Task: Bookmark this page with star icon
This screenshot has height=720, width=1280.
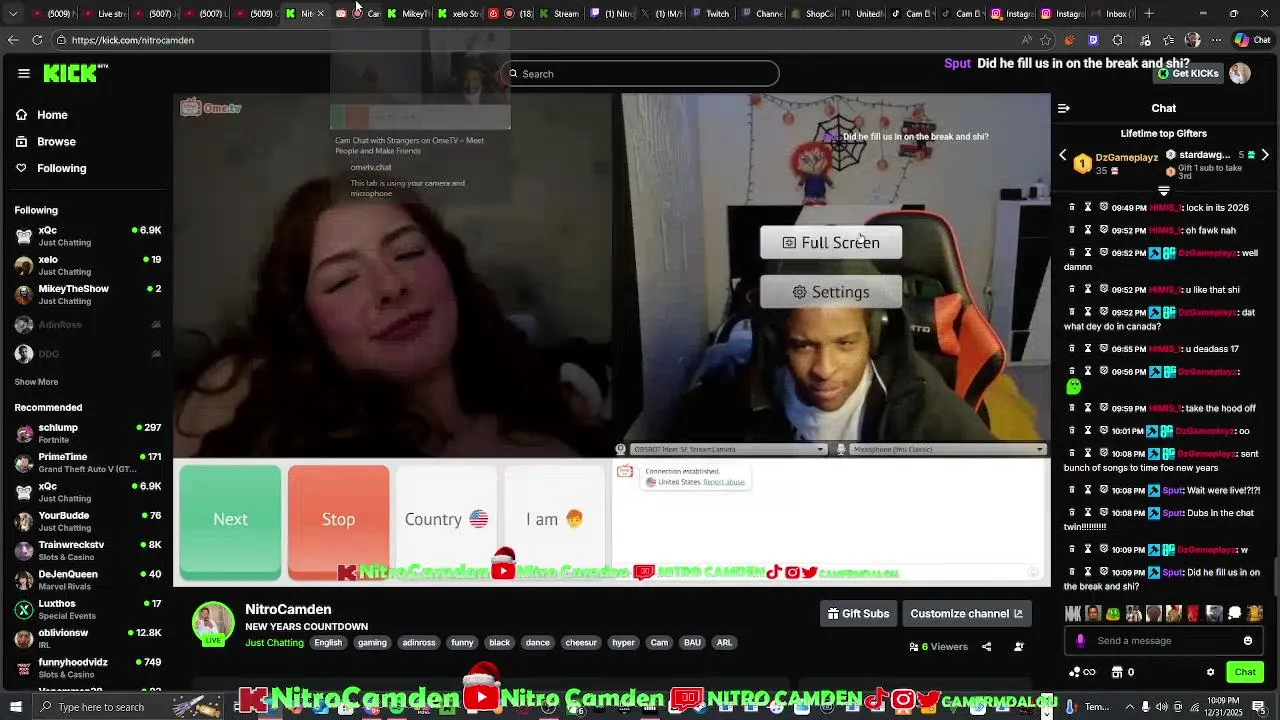Action: [x=1045, y=40]
